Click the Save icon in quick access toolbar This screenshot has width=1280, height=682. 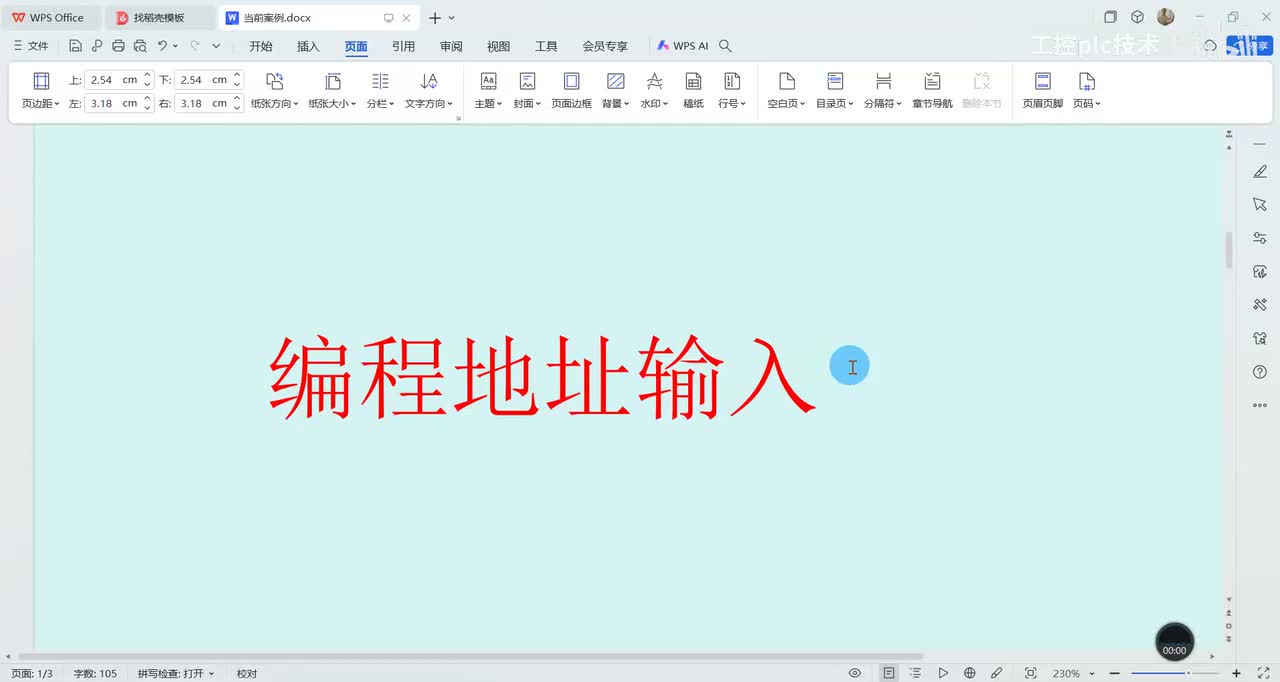pos(75,46)
